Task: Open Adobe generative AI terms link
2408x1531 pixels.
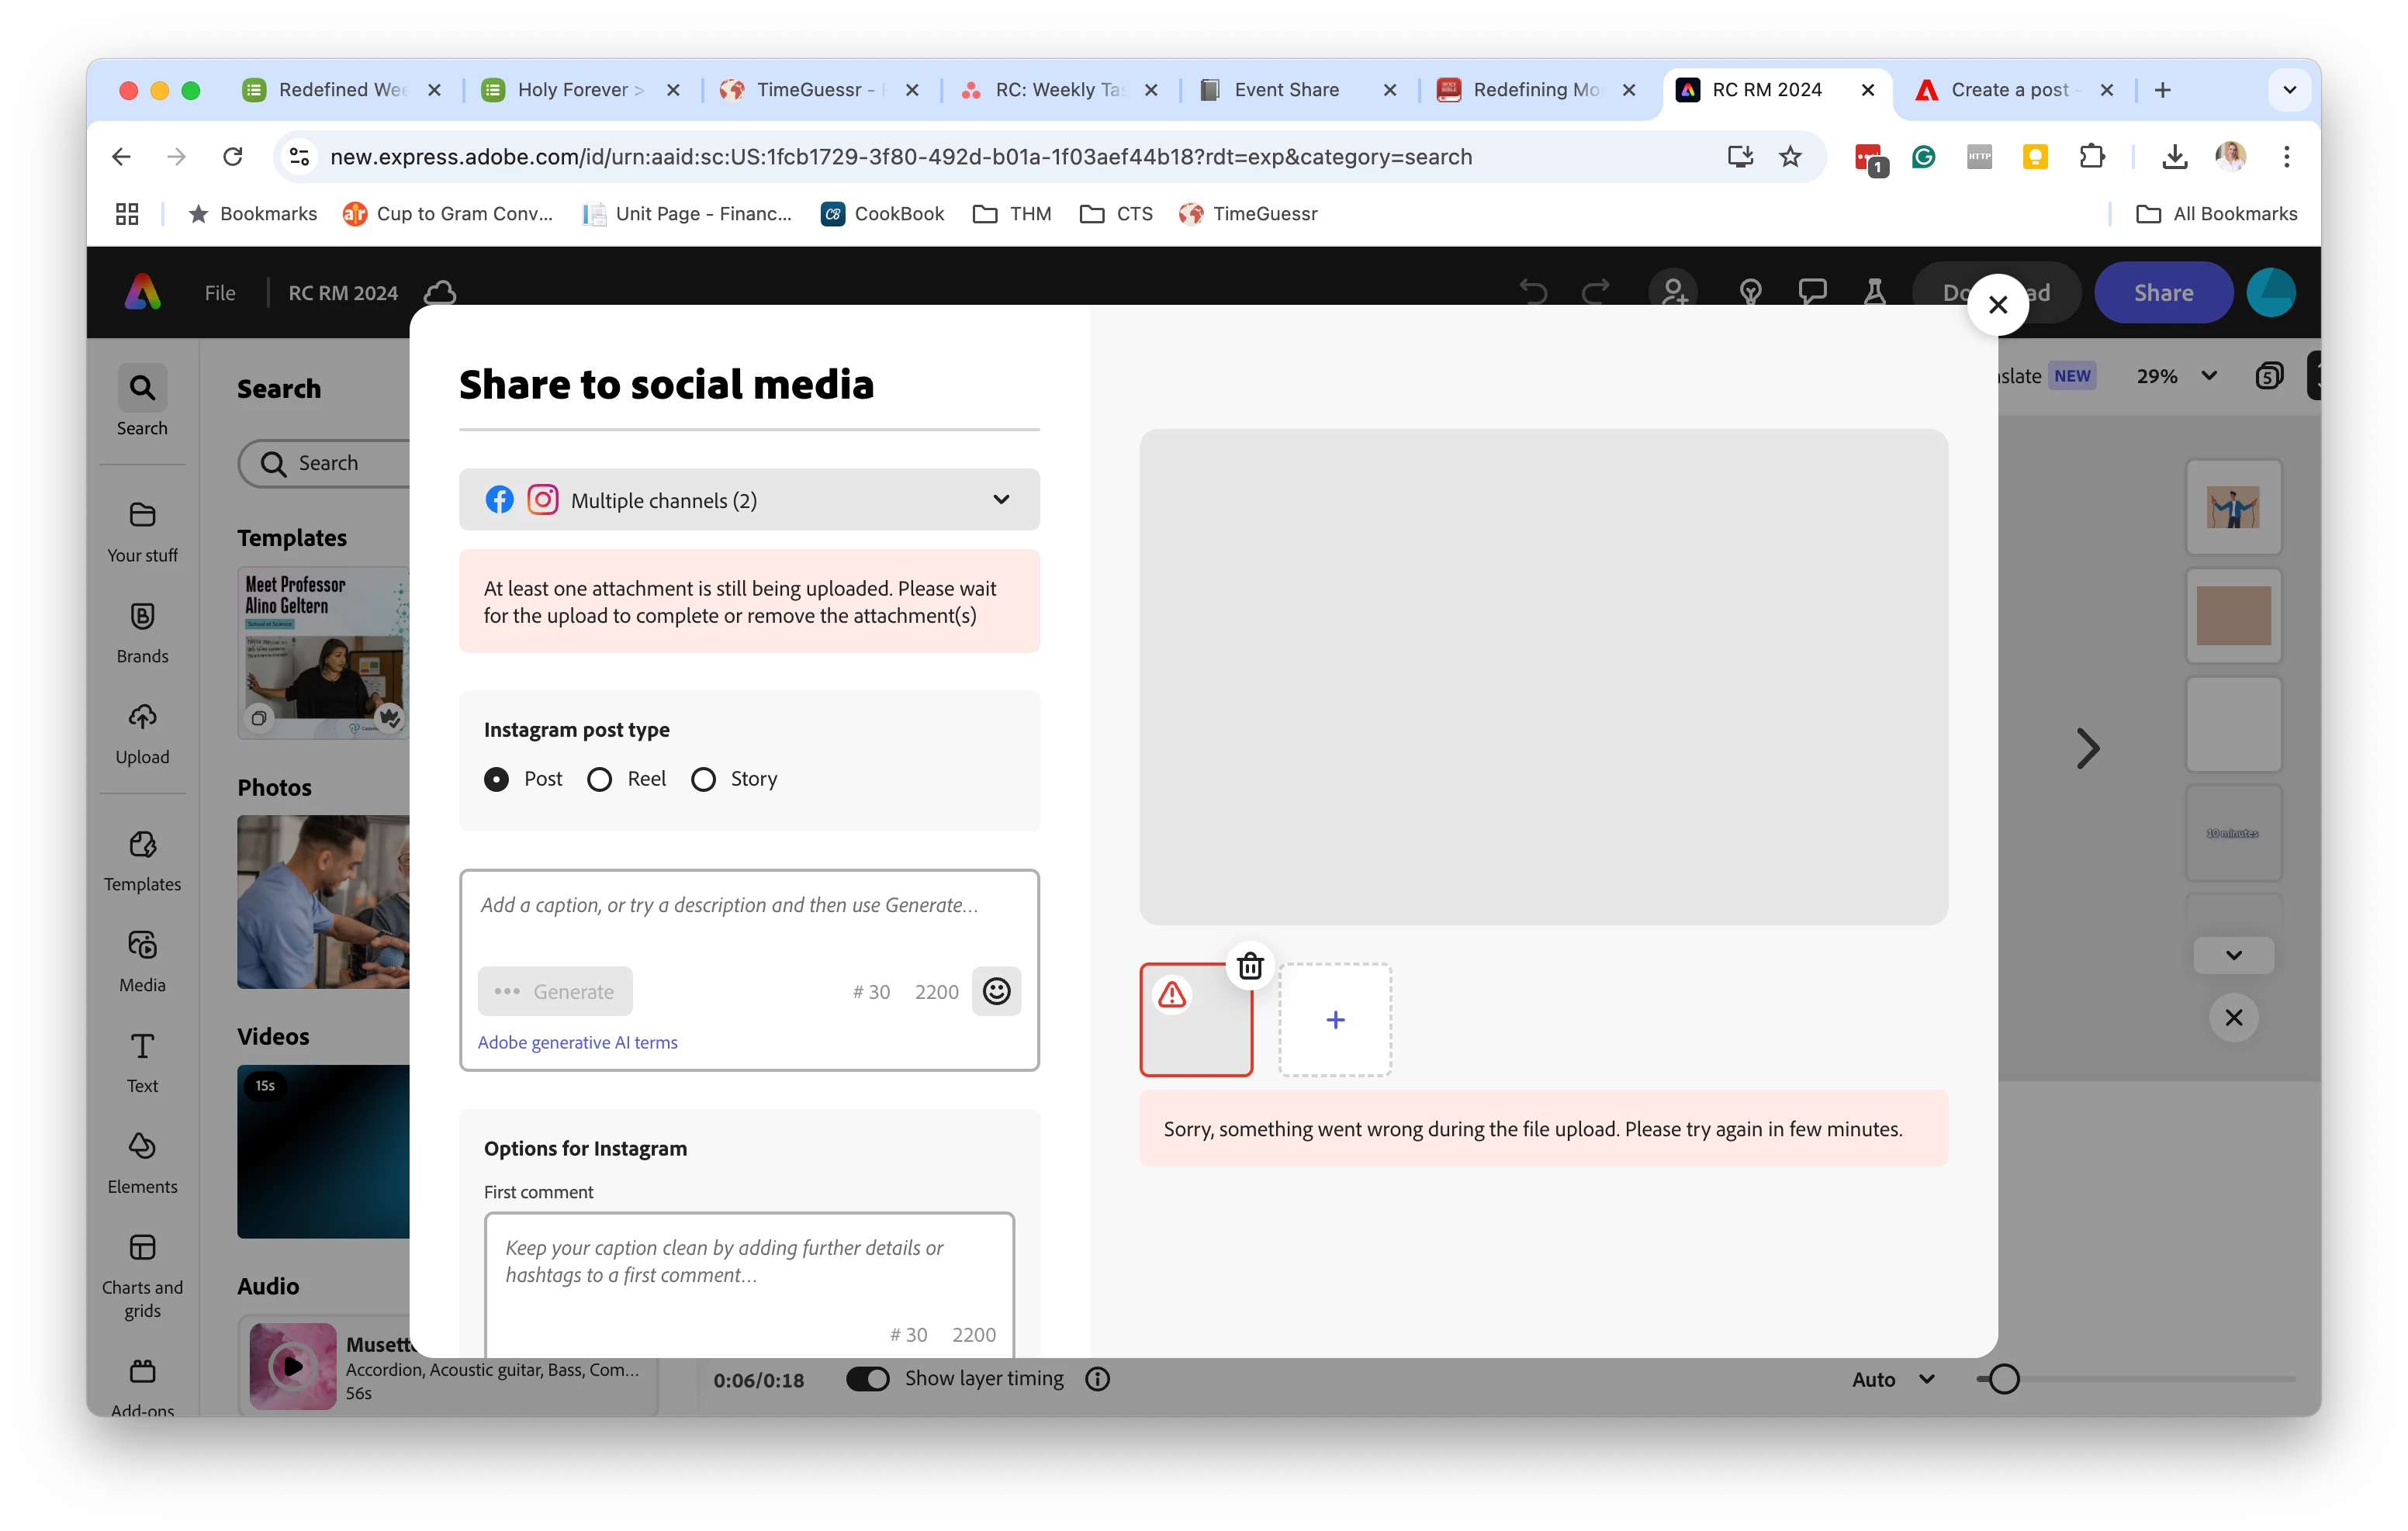Action: [x=577, y=1042]
